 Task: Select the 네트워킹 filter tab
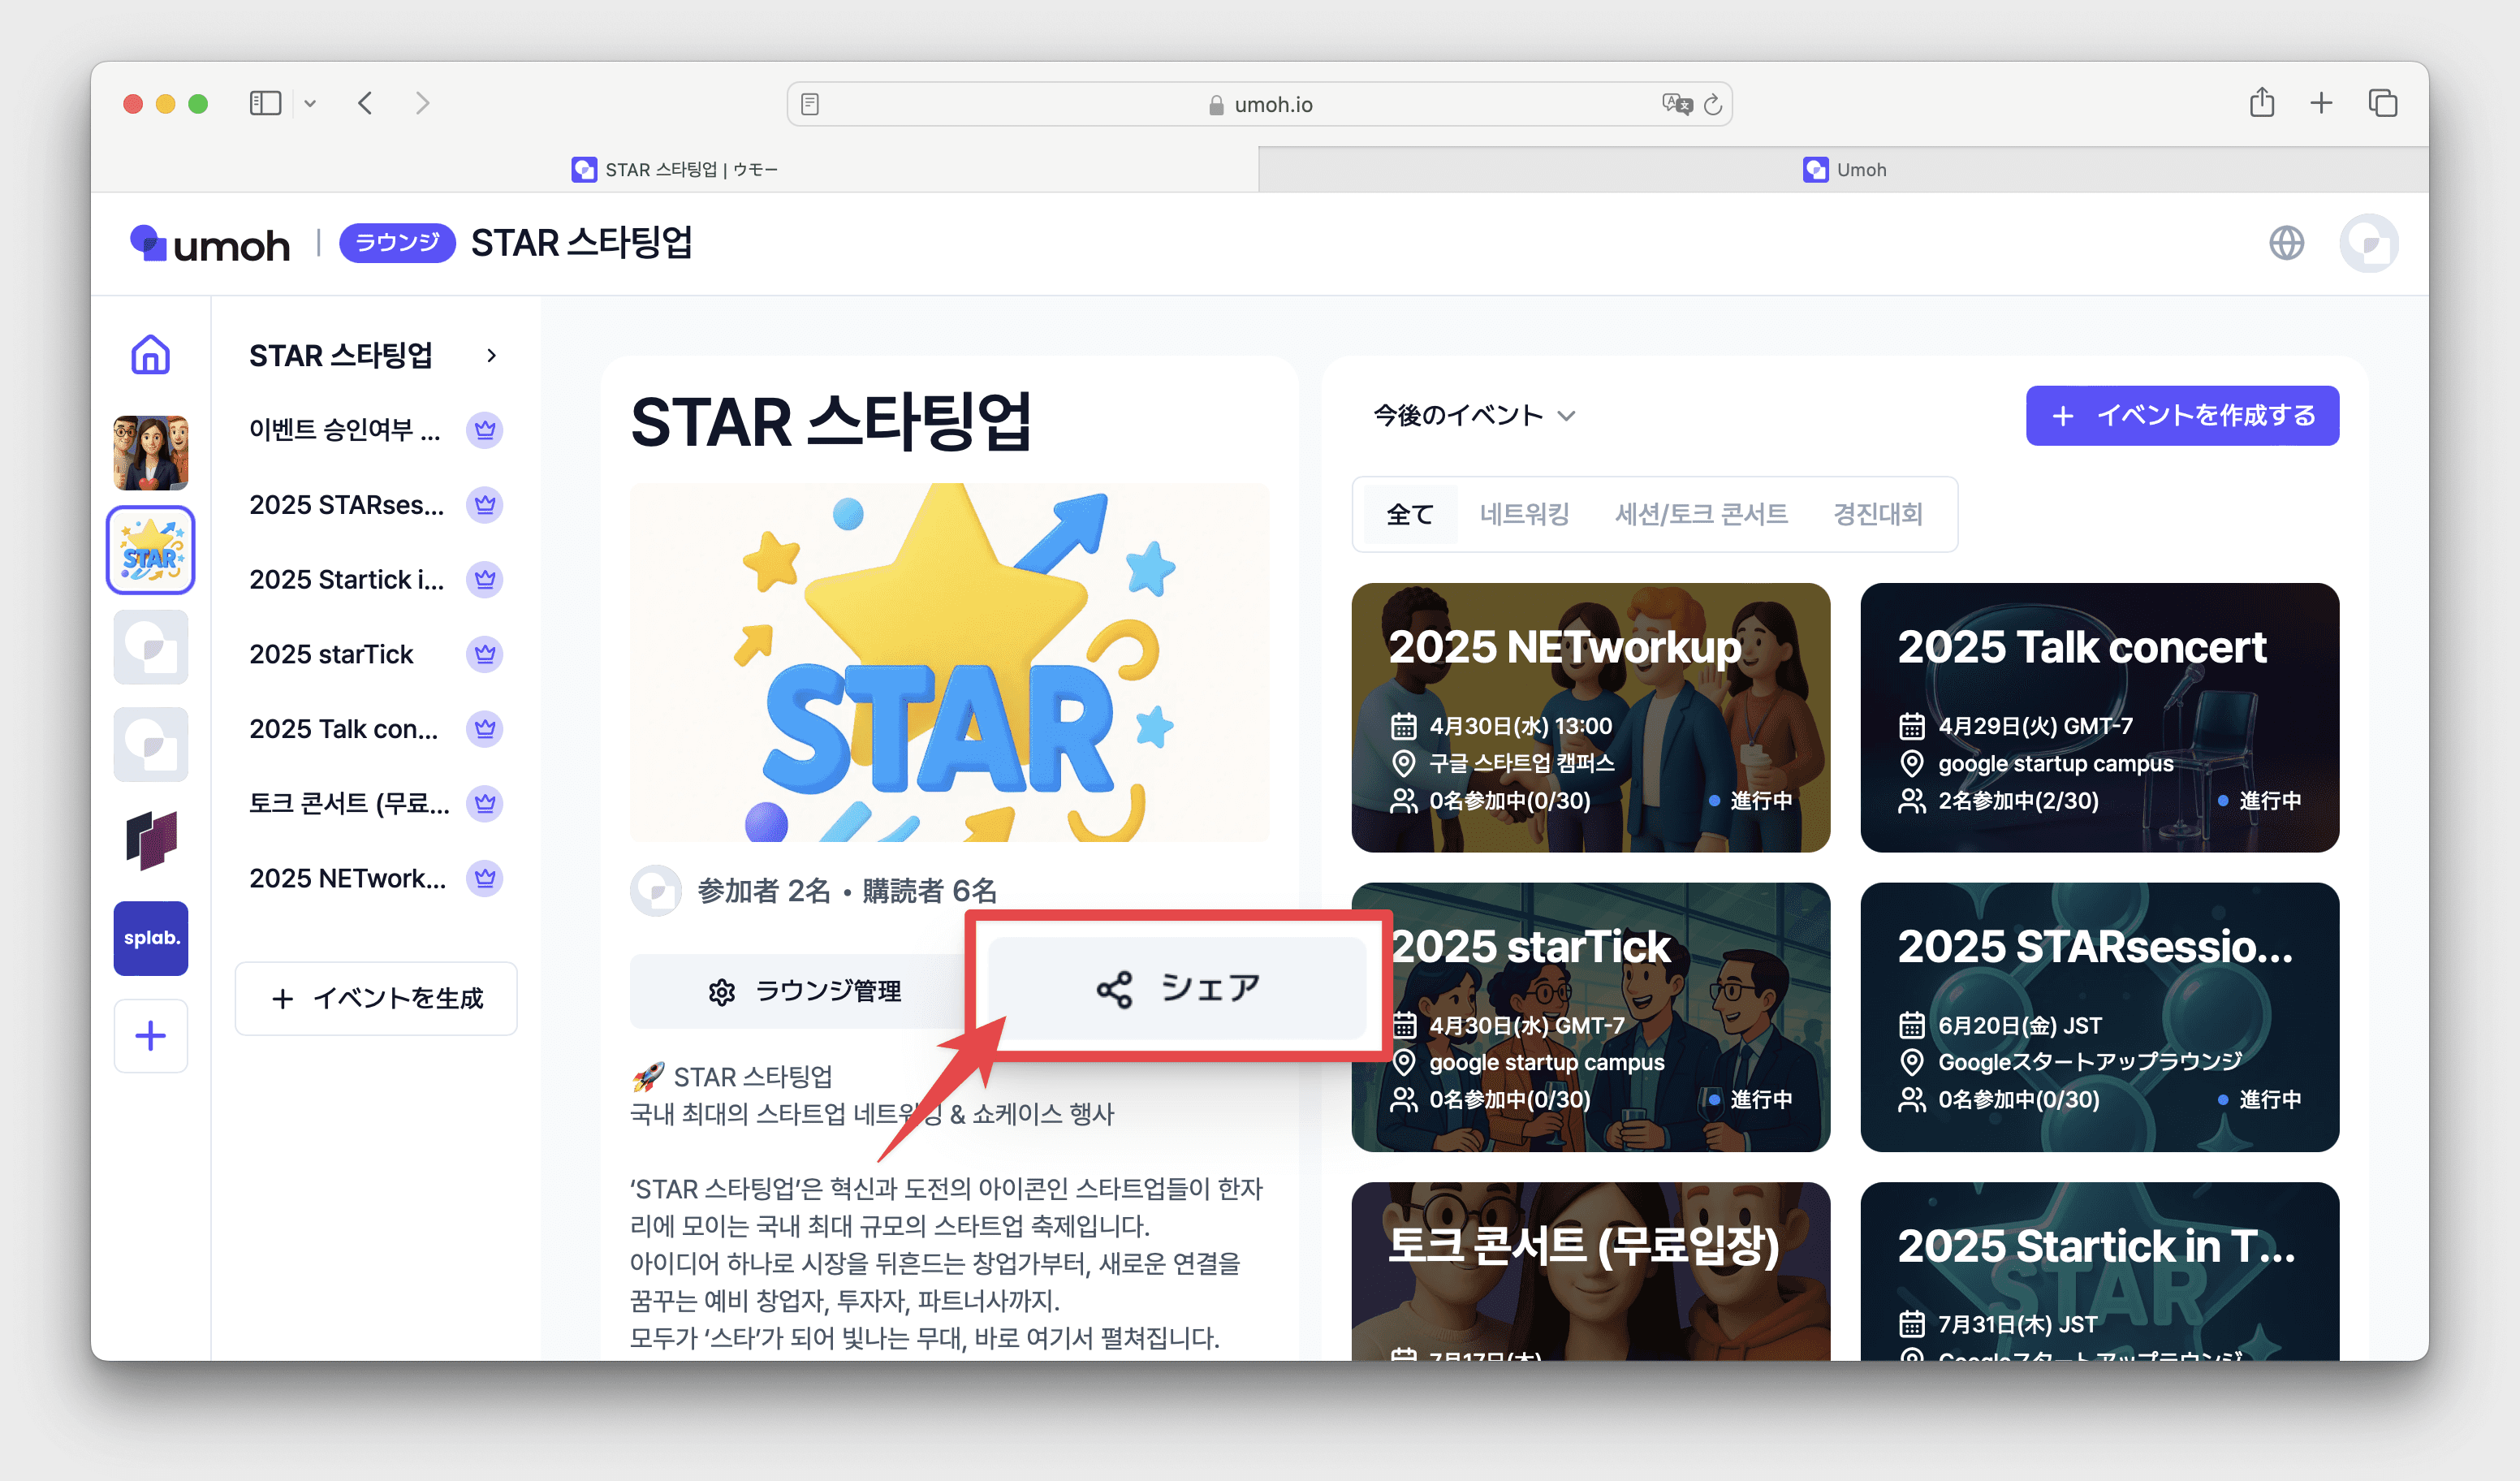tap(1523, 514)
